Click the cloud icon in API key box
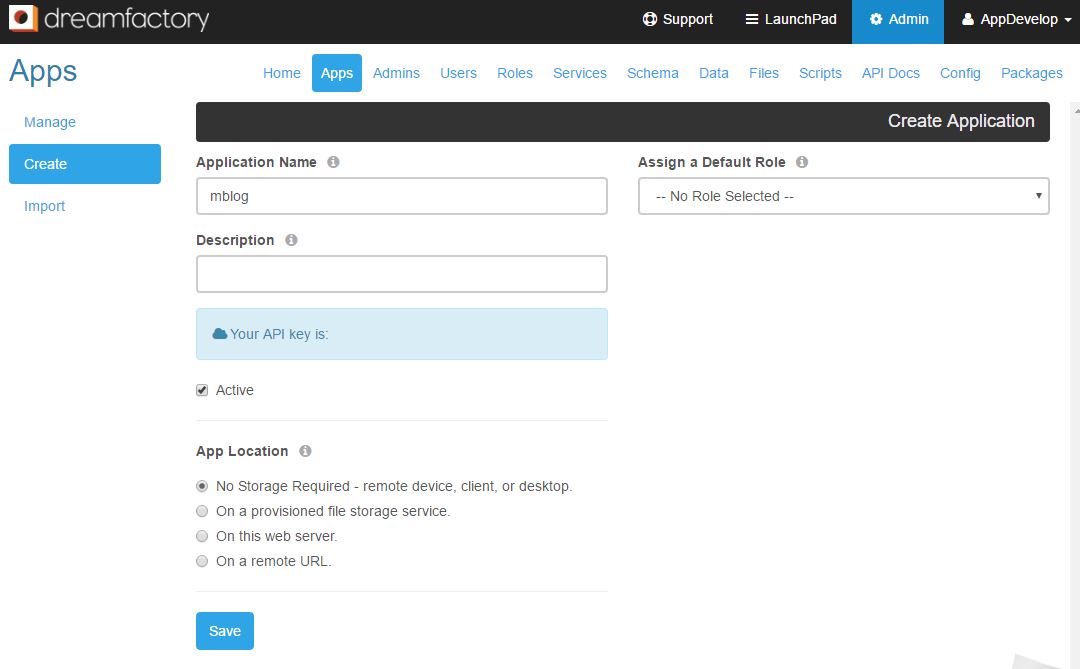This screenshot has height=669, width=1080. click(x=220, y=334)
